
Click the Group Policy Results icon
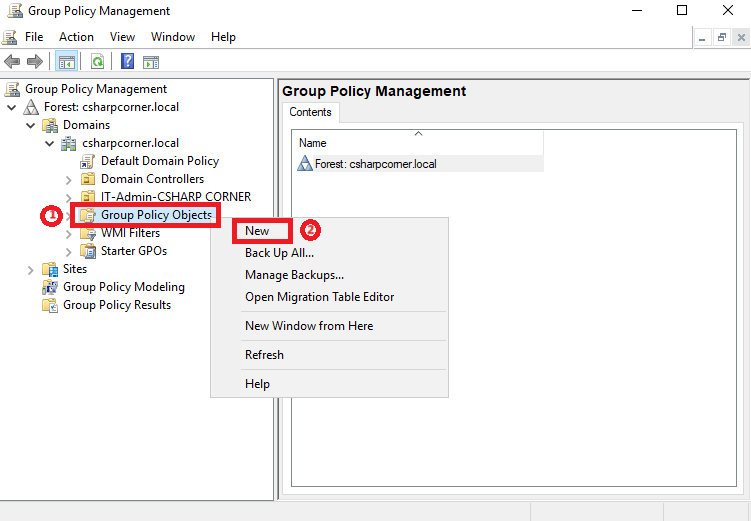point(50,306)
